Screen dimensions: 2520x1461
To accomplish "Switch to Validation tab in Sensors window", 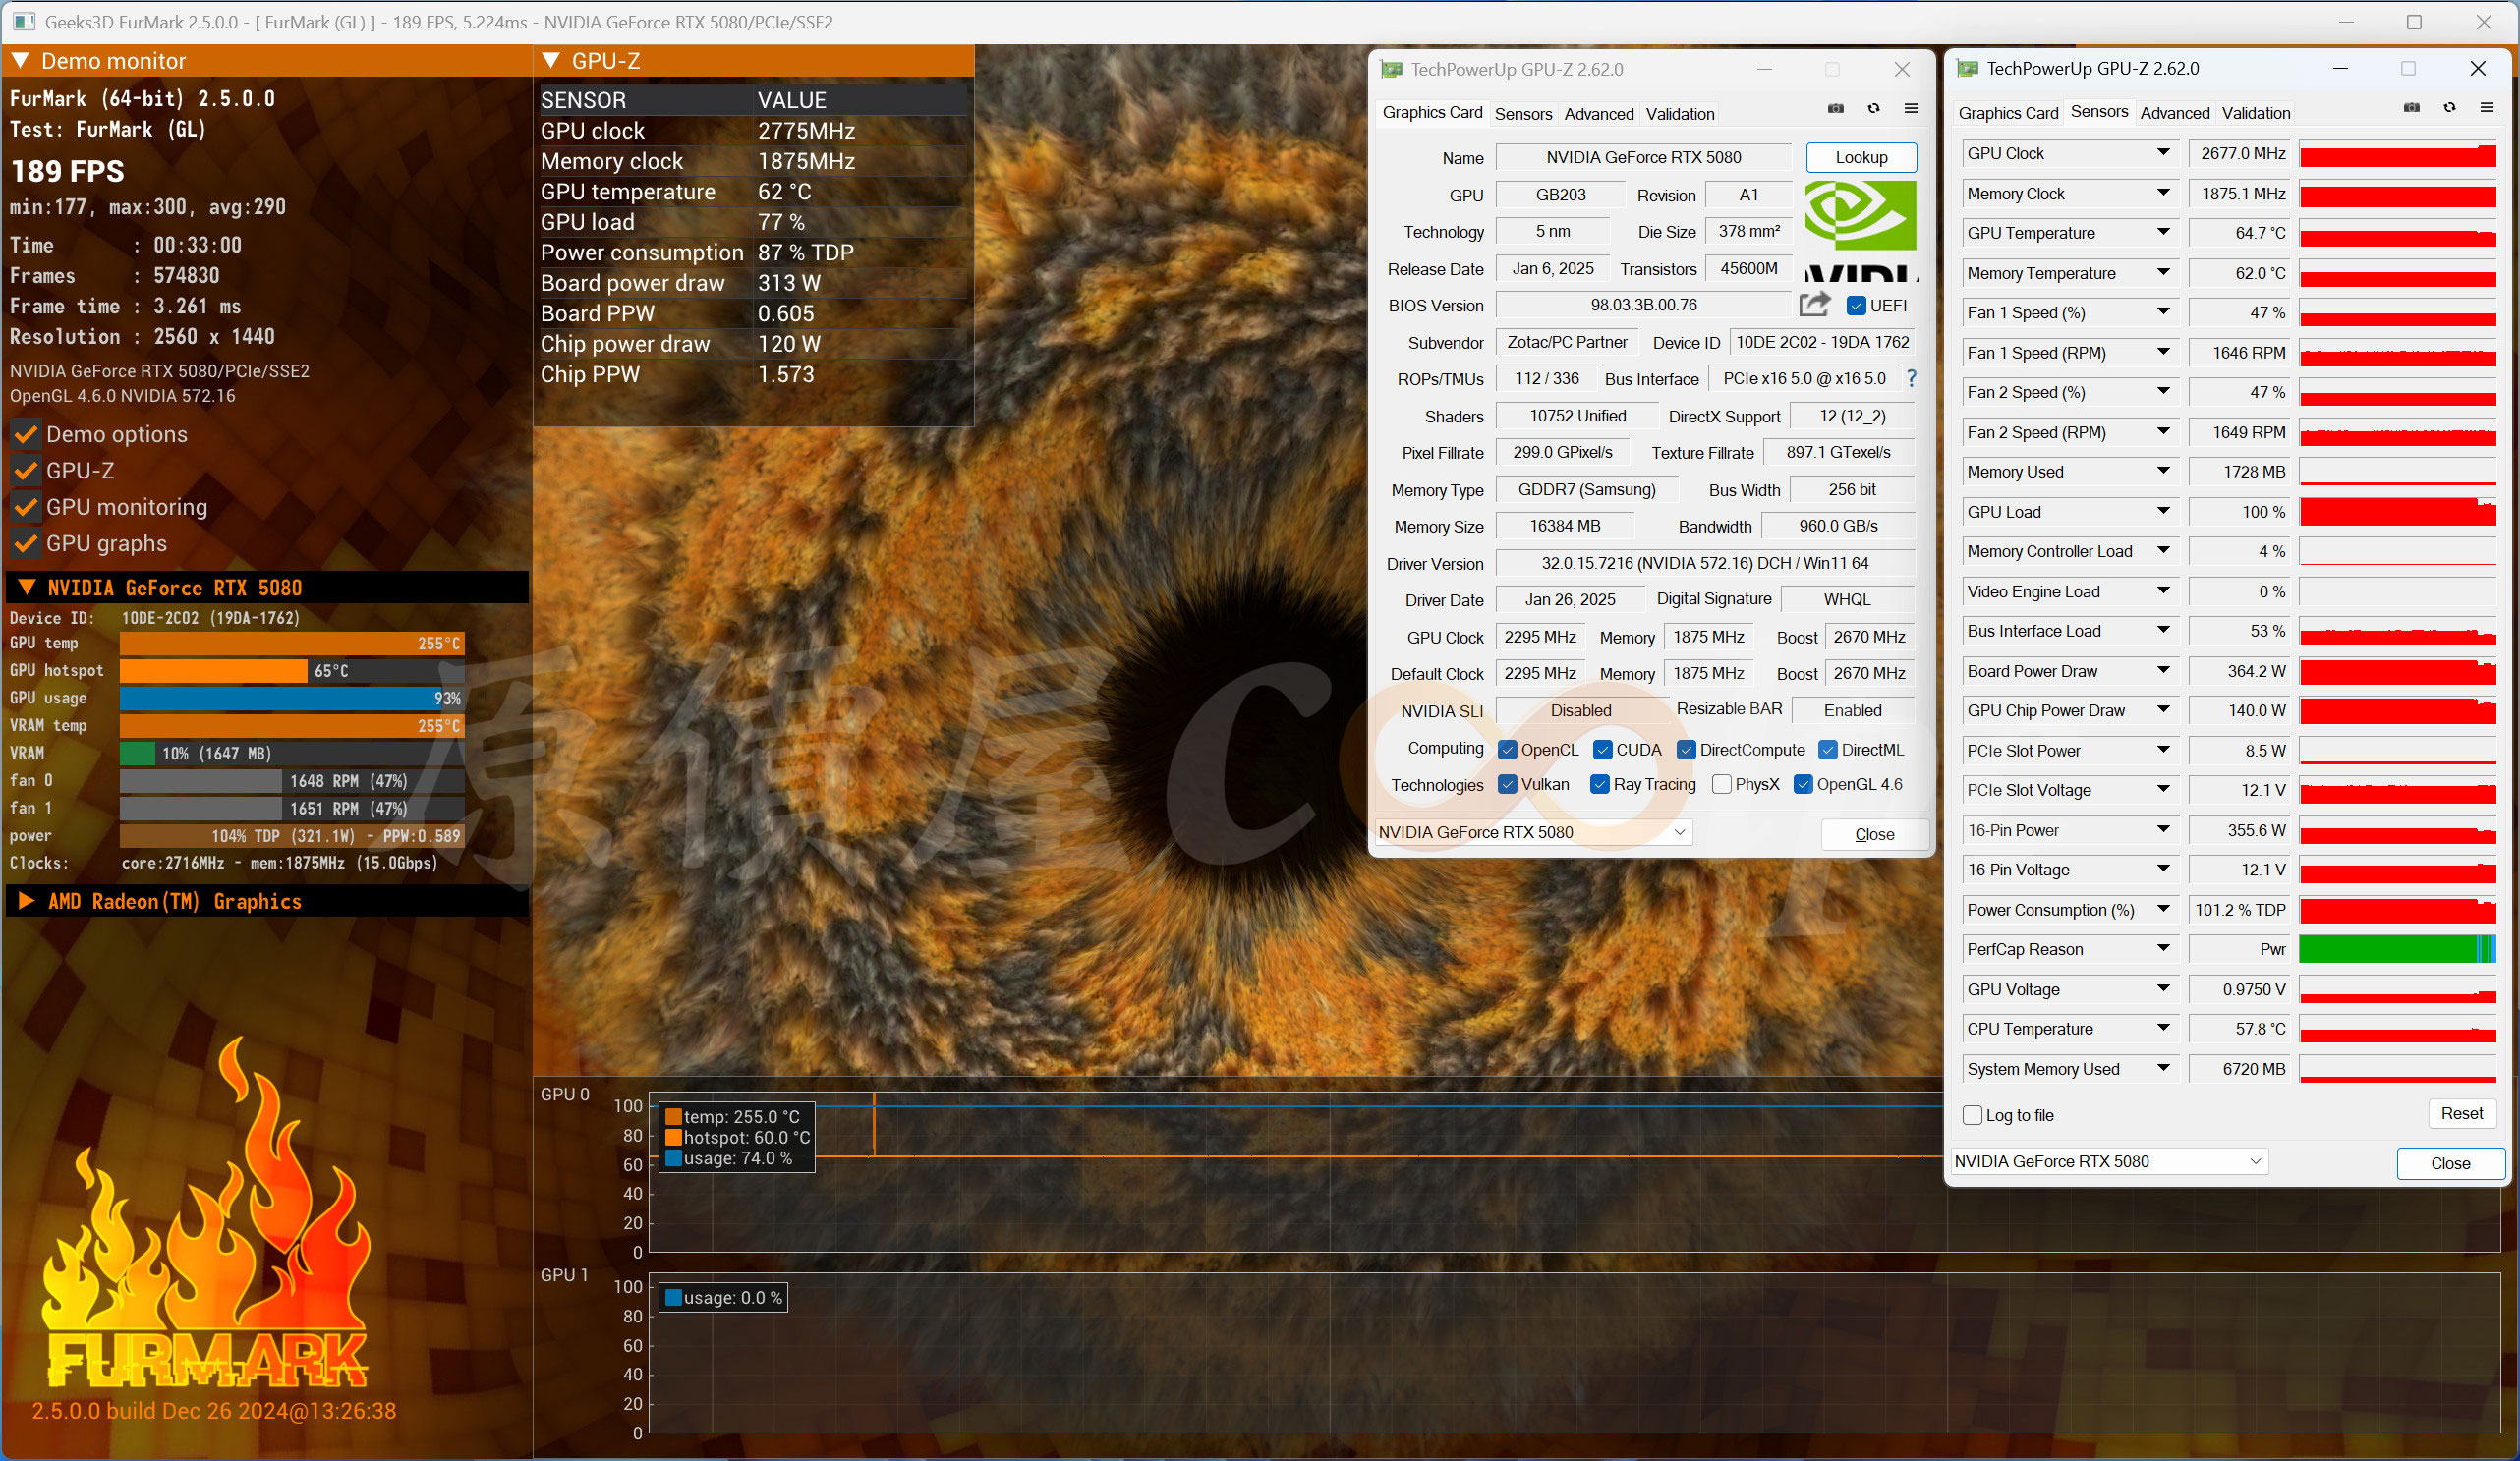I will click(x=2256, y=113).
